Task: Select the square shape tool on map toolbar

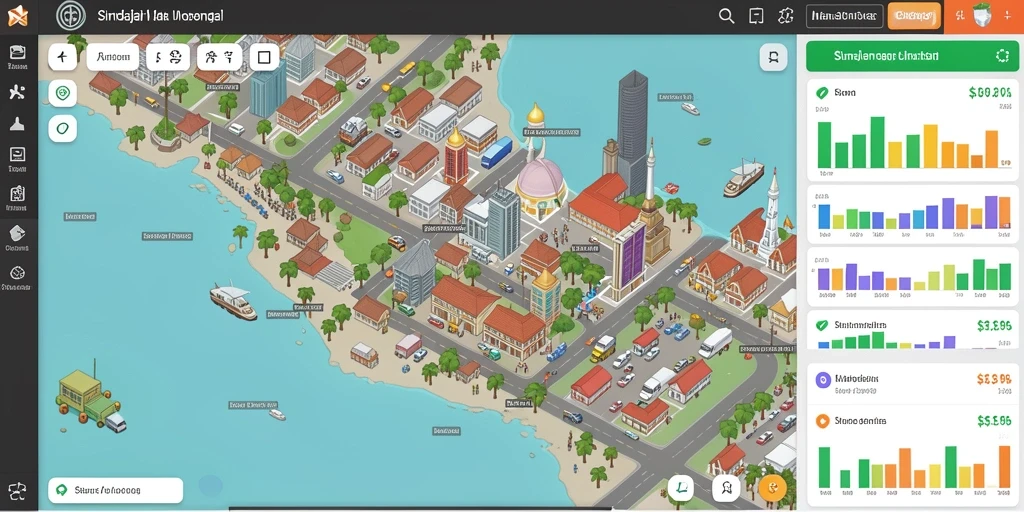Action: [264, 57]
